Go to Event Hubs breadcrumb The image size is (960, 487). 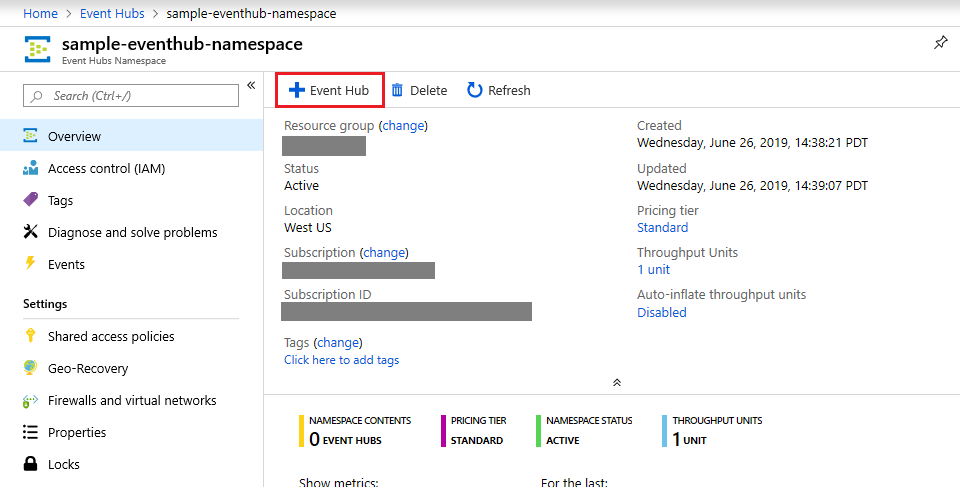pyautogui.click(x=112, y=13)
